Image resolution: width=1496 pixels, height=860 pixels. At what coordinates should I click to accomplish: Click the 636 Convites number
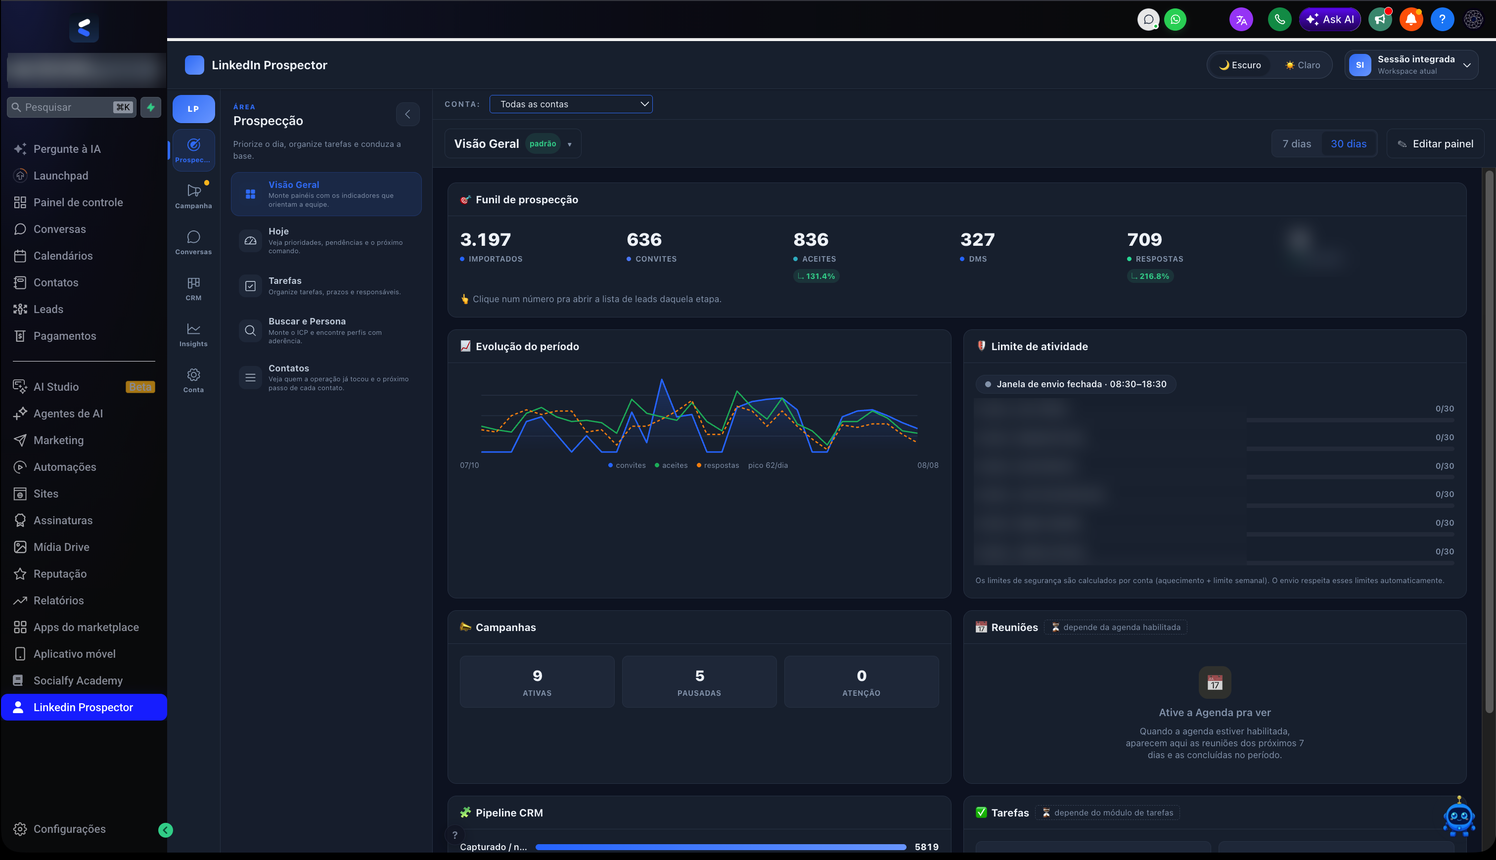(x=644, y=240)
